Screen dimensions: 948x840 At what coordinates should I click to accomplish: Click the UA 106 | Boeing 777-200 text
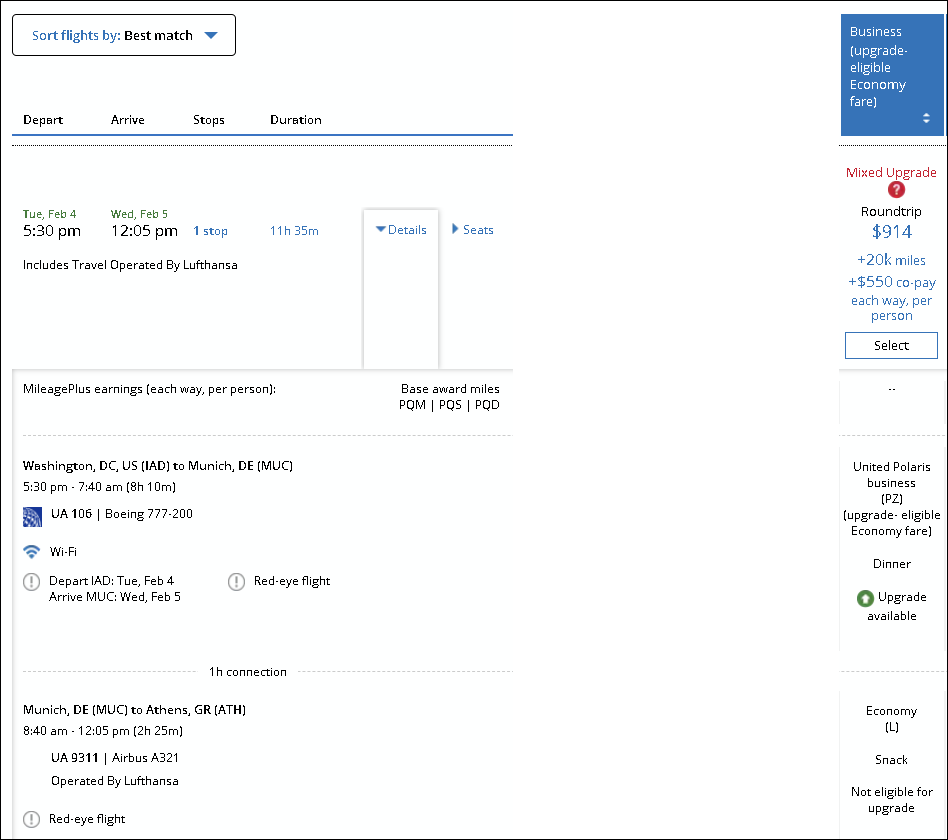122,514
